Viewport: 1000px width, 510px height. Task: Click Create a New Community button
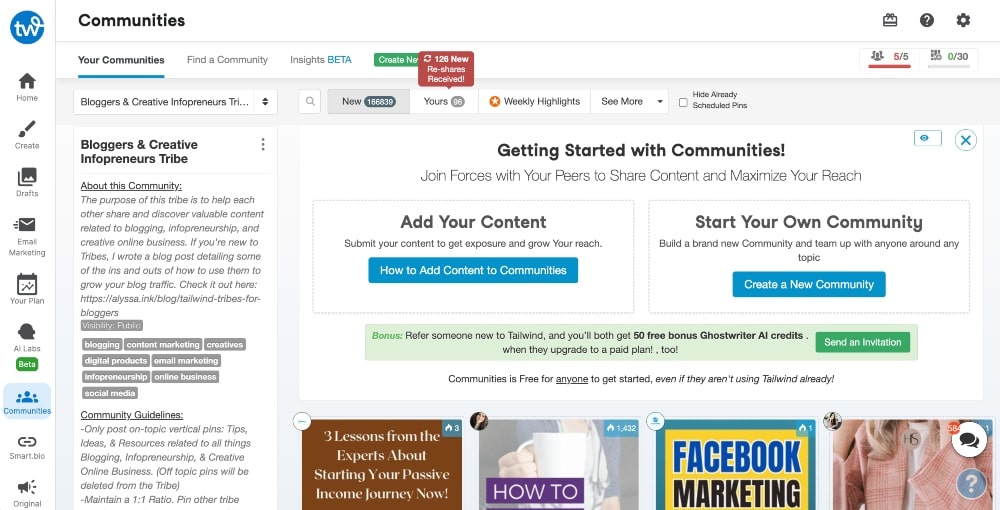(809, 284)
